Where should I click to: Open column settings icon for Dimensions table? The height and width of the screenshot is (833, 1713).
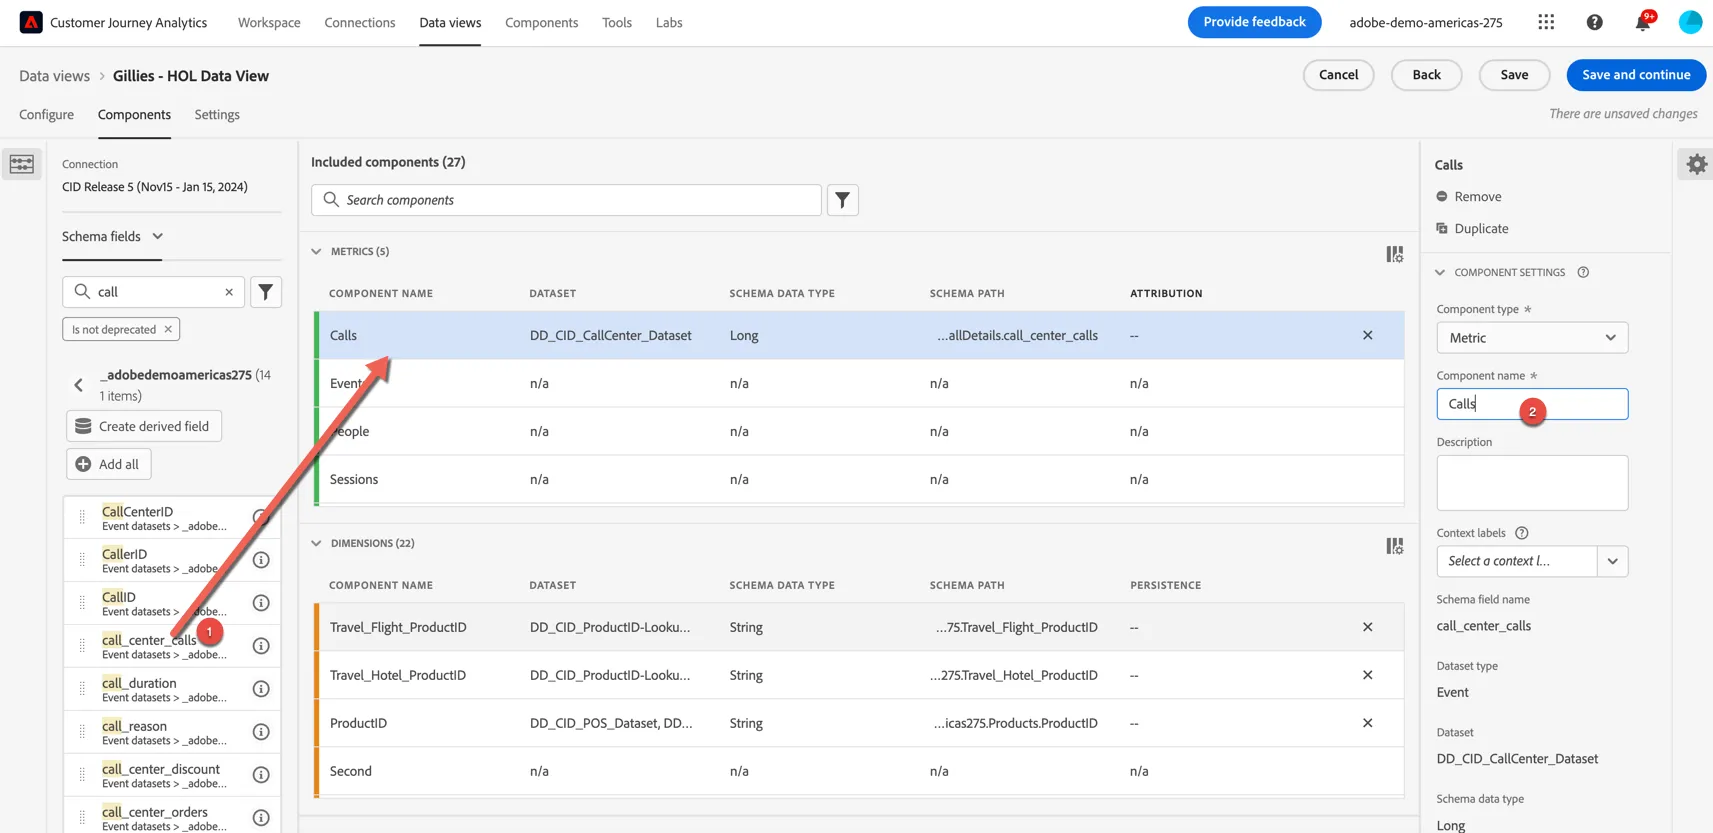coord(1394,546)
